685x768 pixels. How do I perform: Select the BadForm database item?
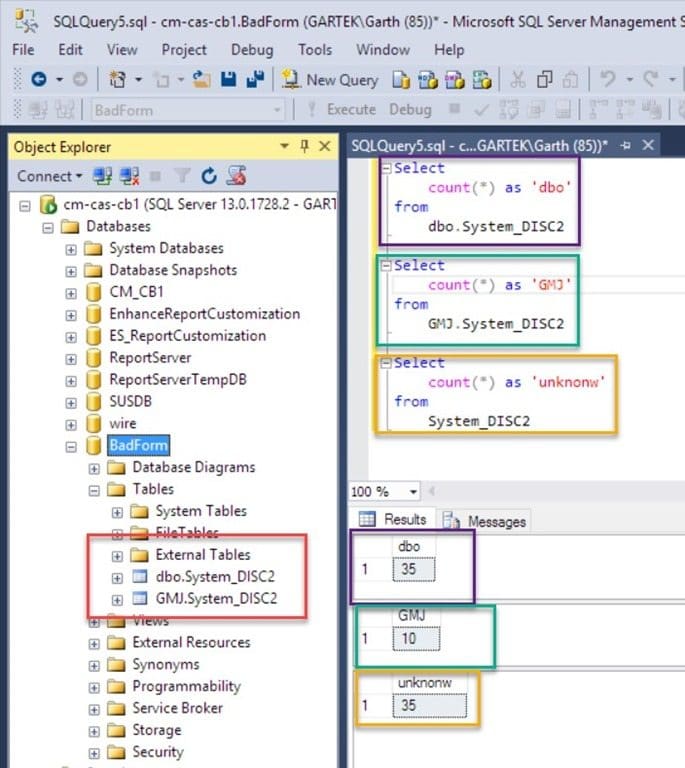[x=139, y=445]
